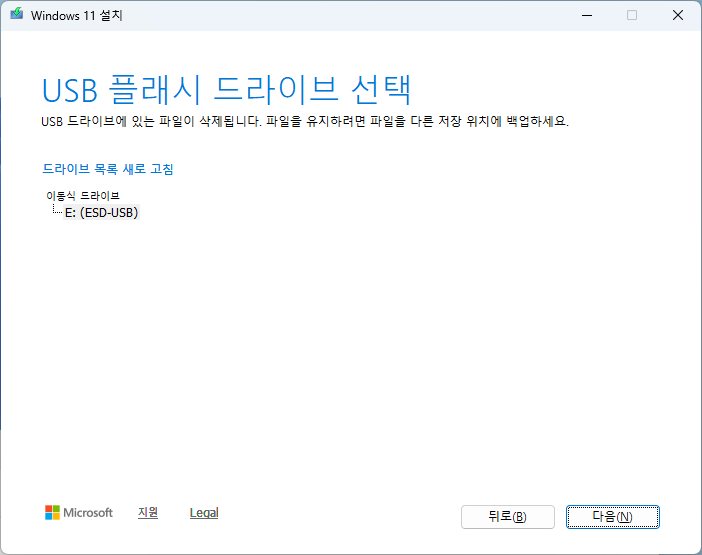Go back with the 뒤로(B) button
The image size is (702, 555).
(x=508, y=517)
